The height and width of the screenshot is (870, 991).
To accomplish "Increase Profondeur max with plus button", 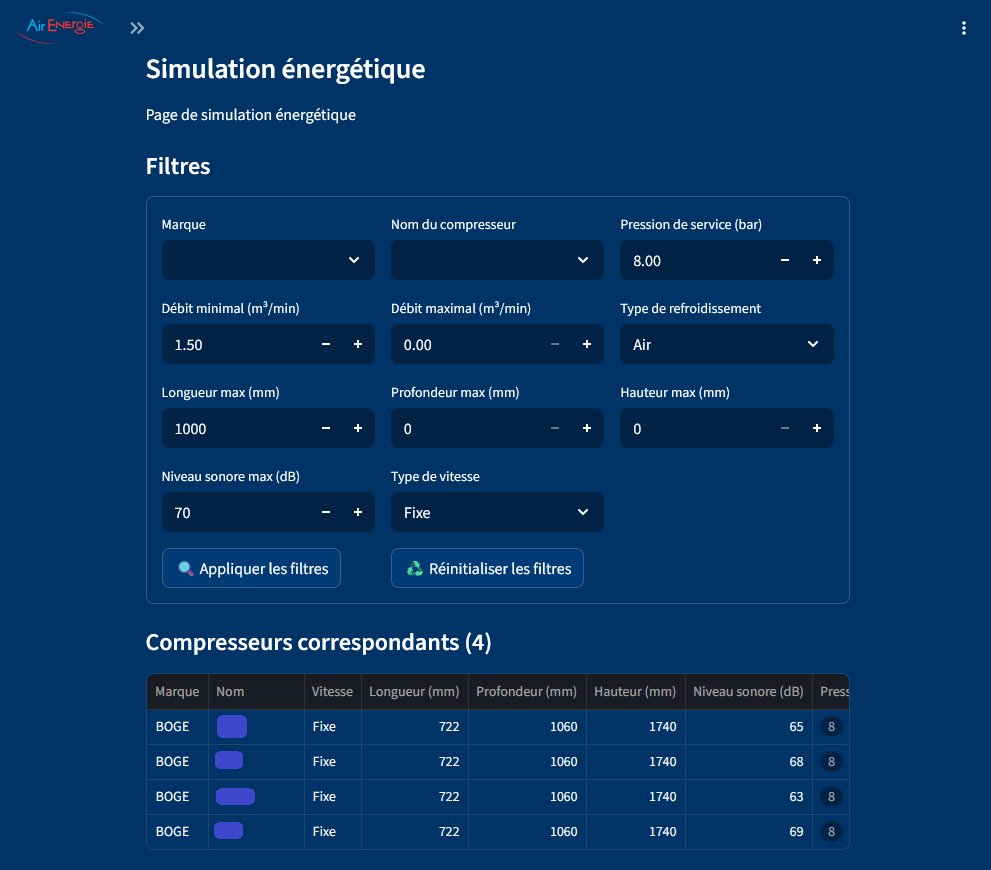I will (x=587, y=428).
